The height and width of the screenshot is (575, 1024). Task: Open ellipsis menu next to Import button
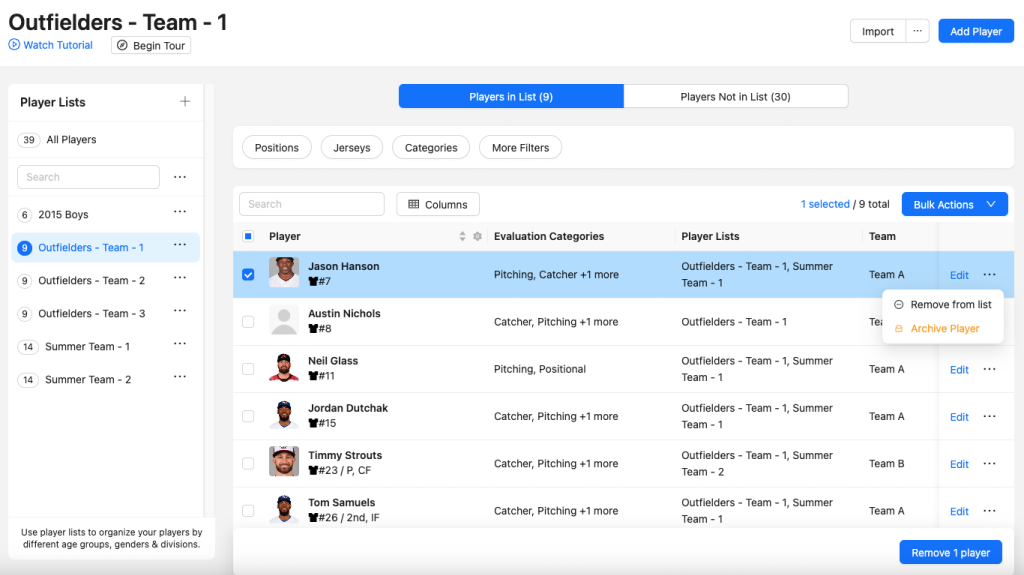click(x=918, y=31)
